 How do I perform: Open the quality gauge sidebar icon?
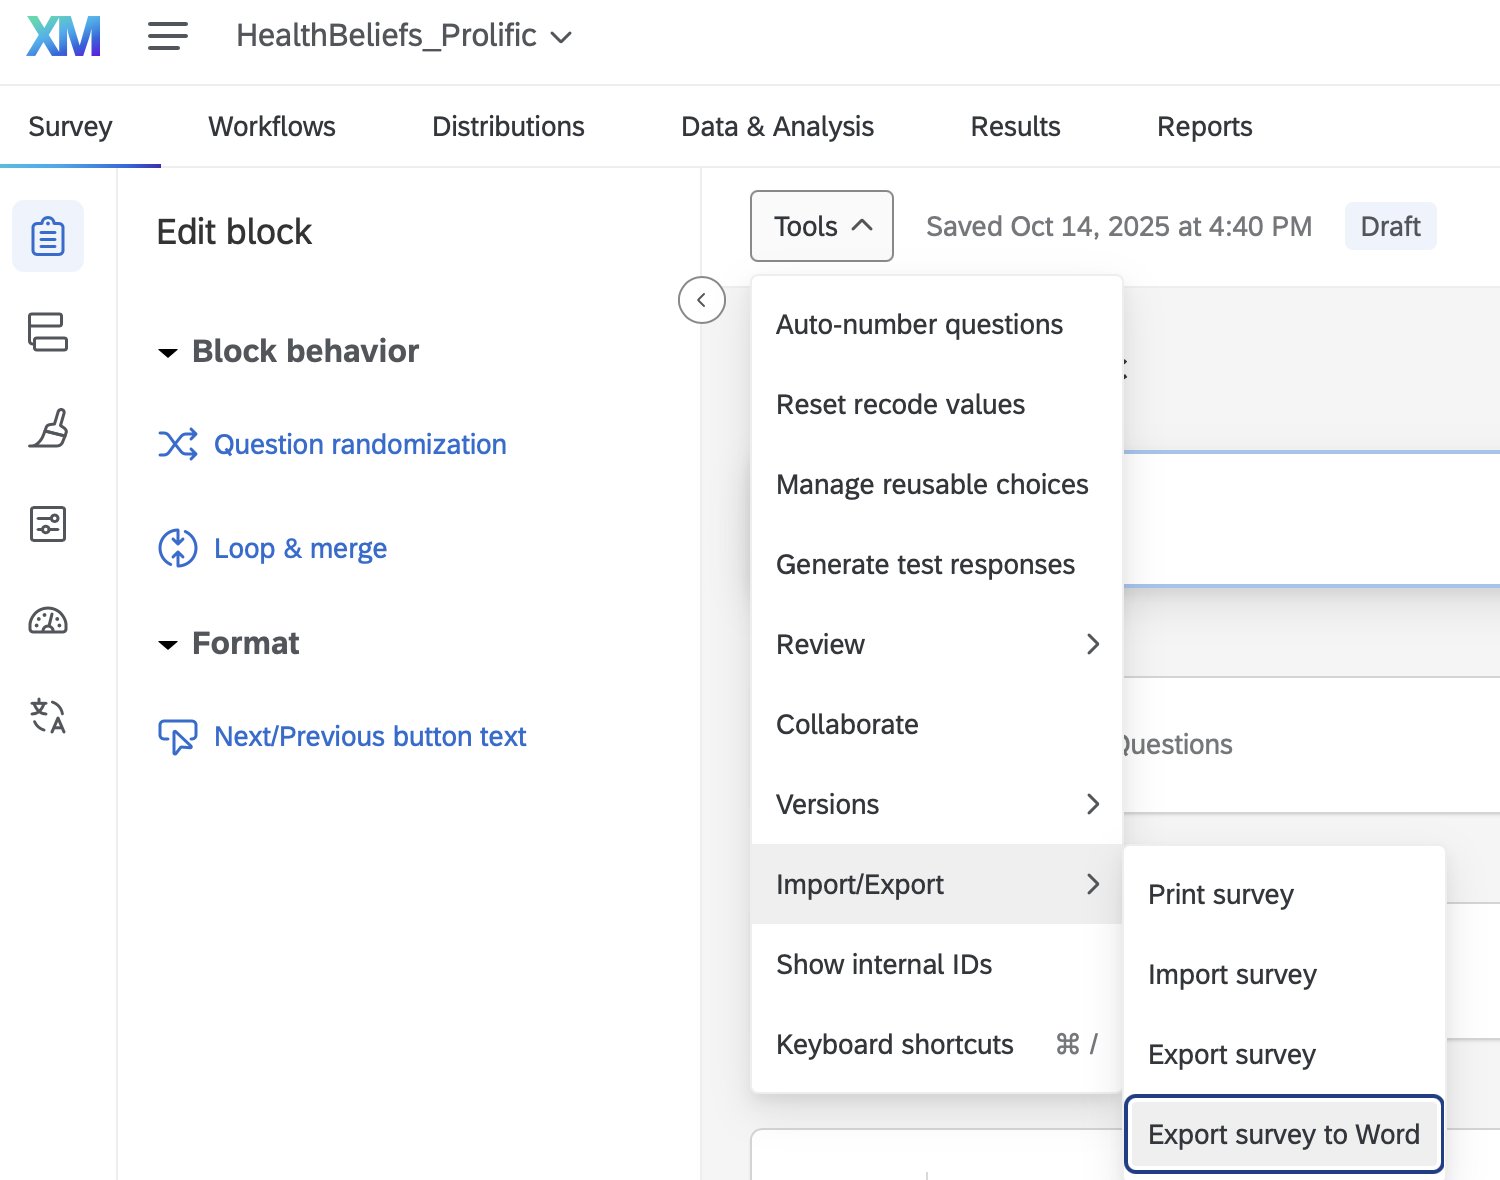(48, 621)
